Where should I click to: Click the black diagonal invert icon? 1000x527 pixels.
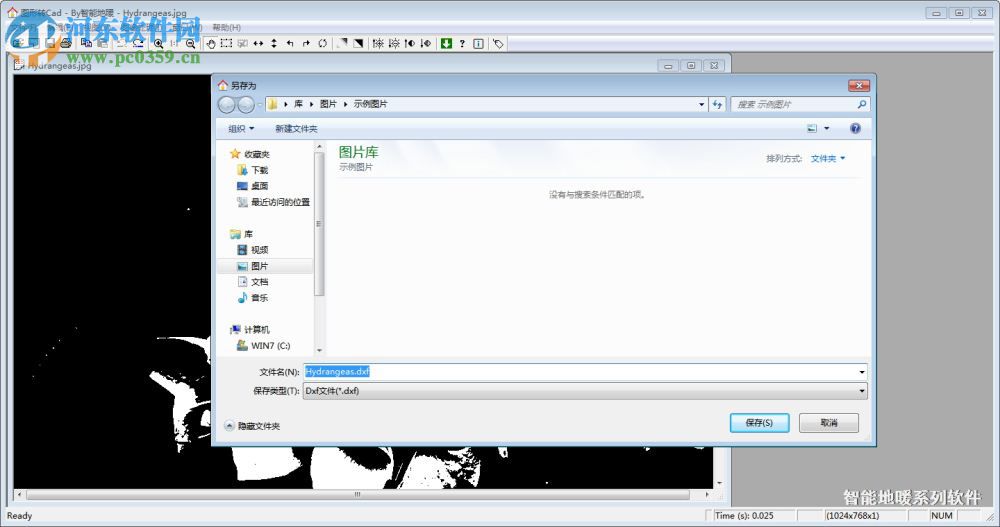click(x=358, y=43)
